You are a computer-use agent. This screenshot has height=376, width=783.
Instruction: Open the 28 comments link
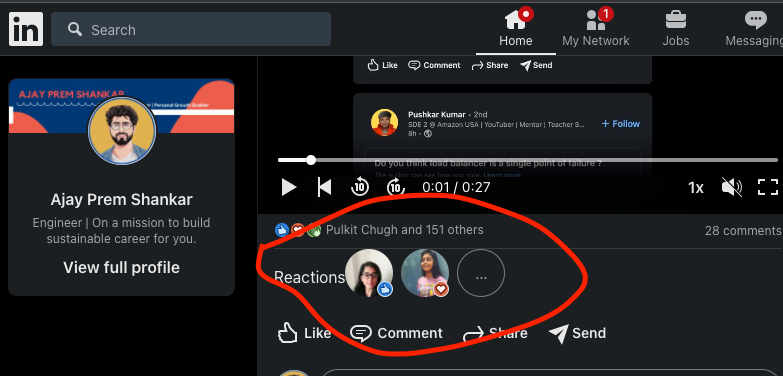743,230
